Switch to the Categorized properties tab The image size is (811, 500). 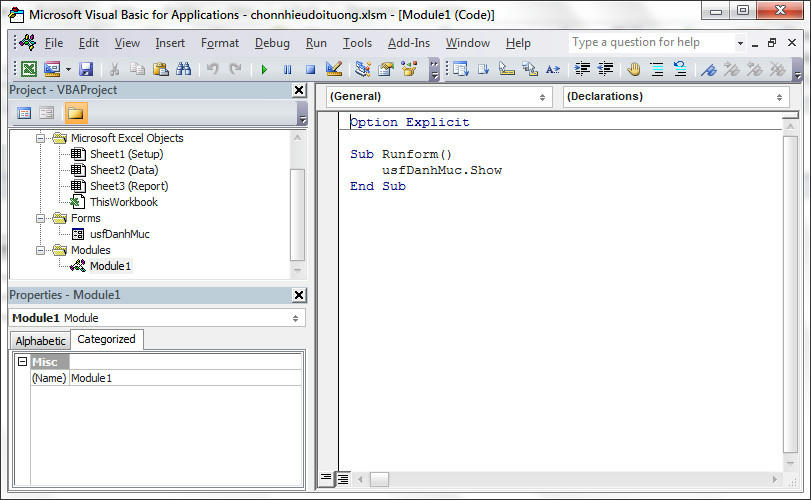(x=106, y=339)
